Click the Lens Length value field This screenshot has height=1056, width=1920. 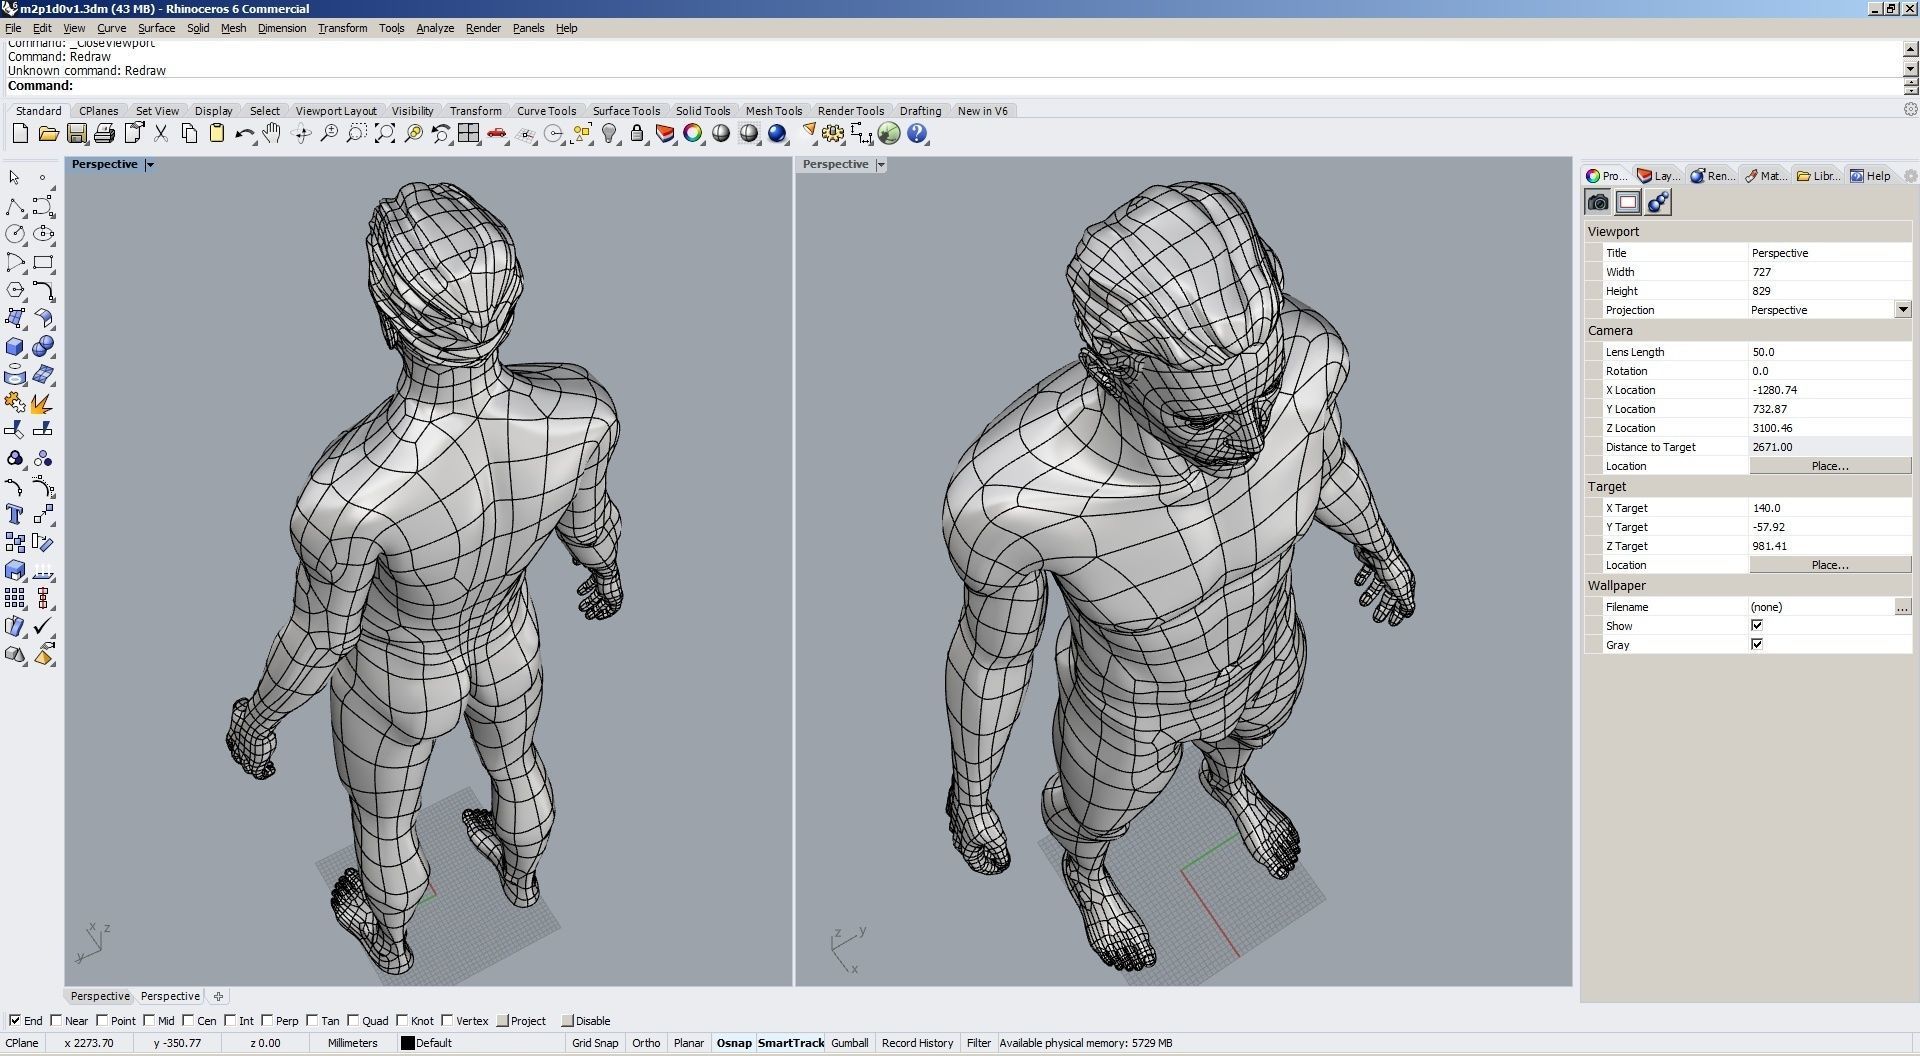pyautogui.click(x=1829, y=352)
